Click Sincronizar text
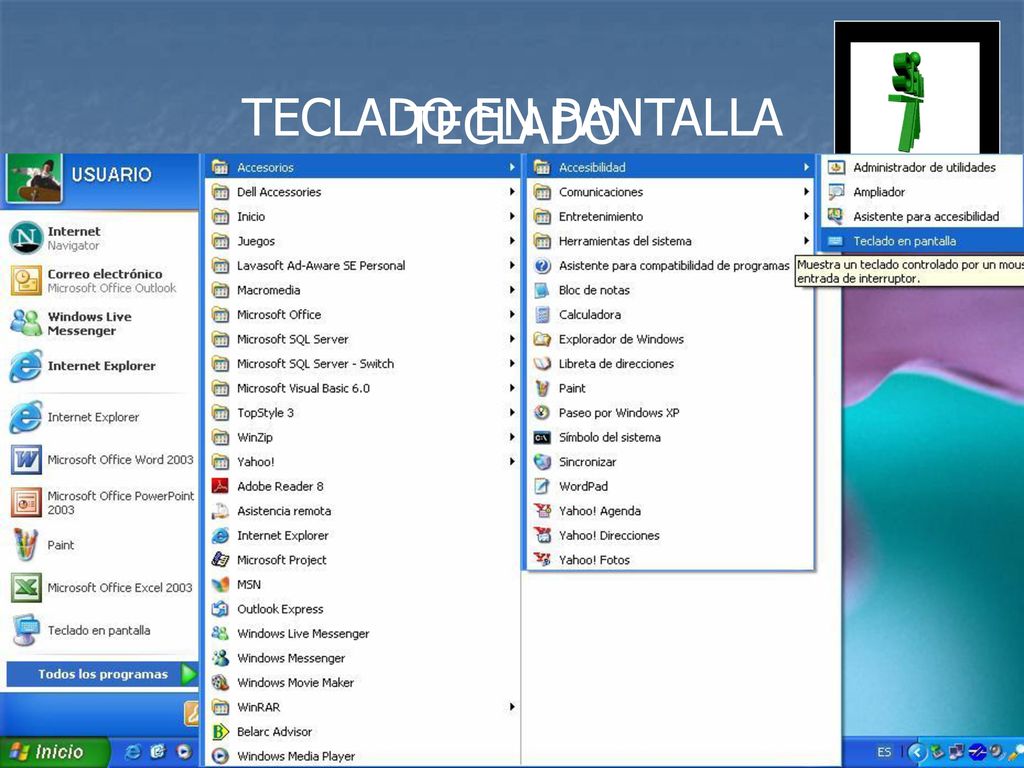This screenshot has width=1024, height=768. [x=587, y=462]
